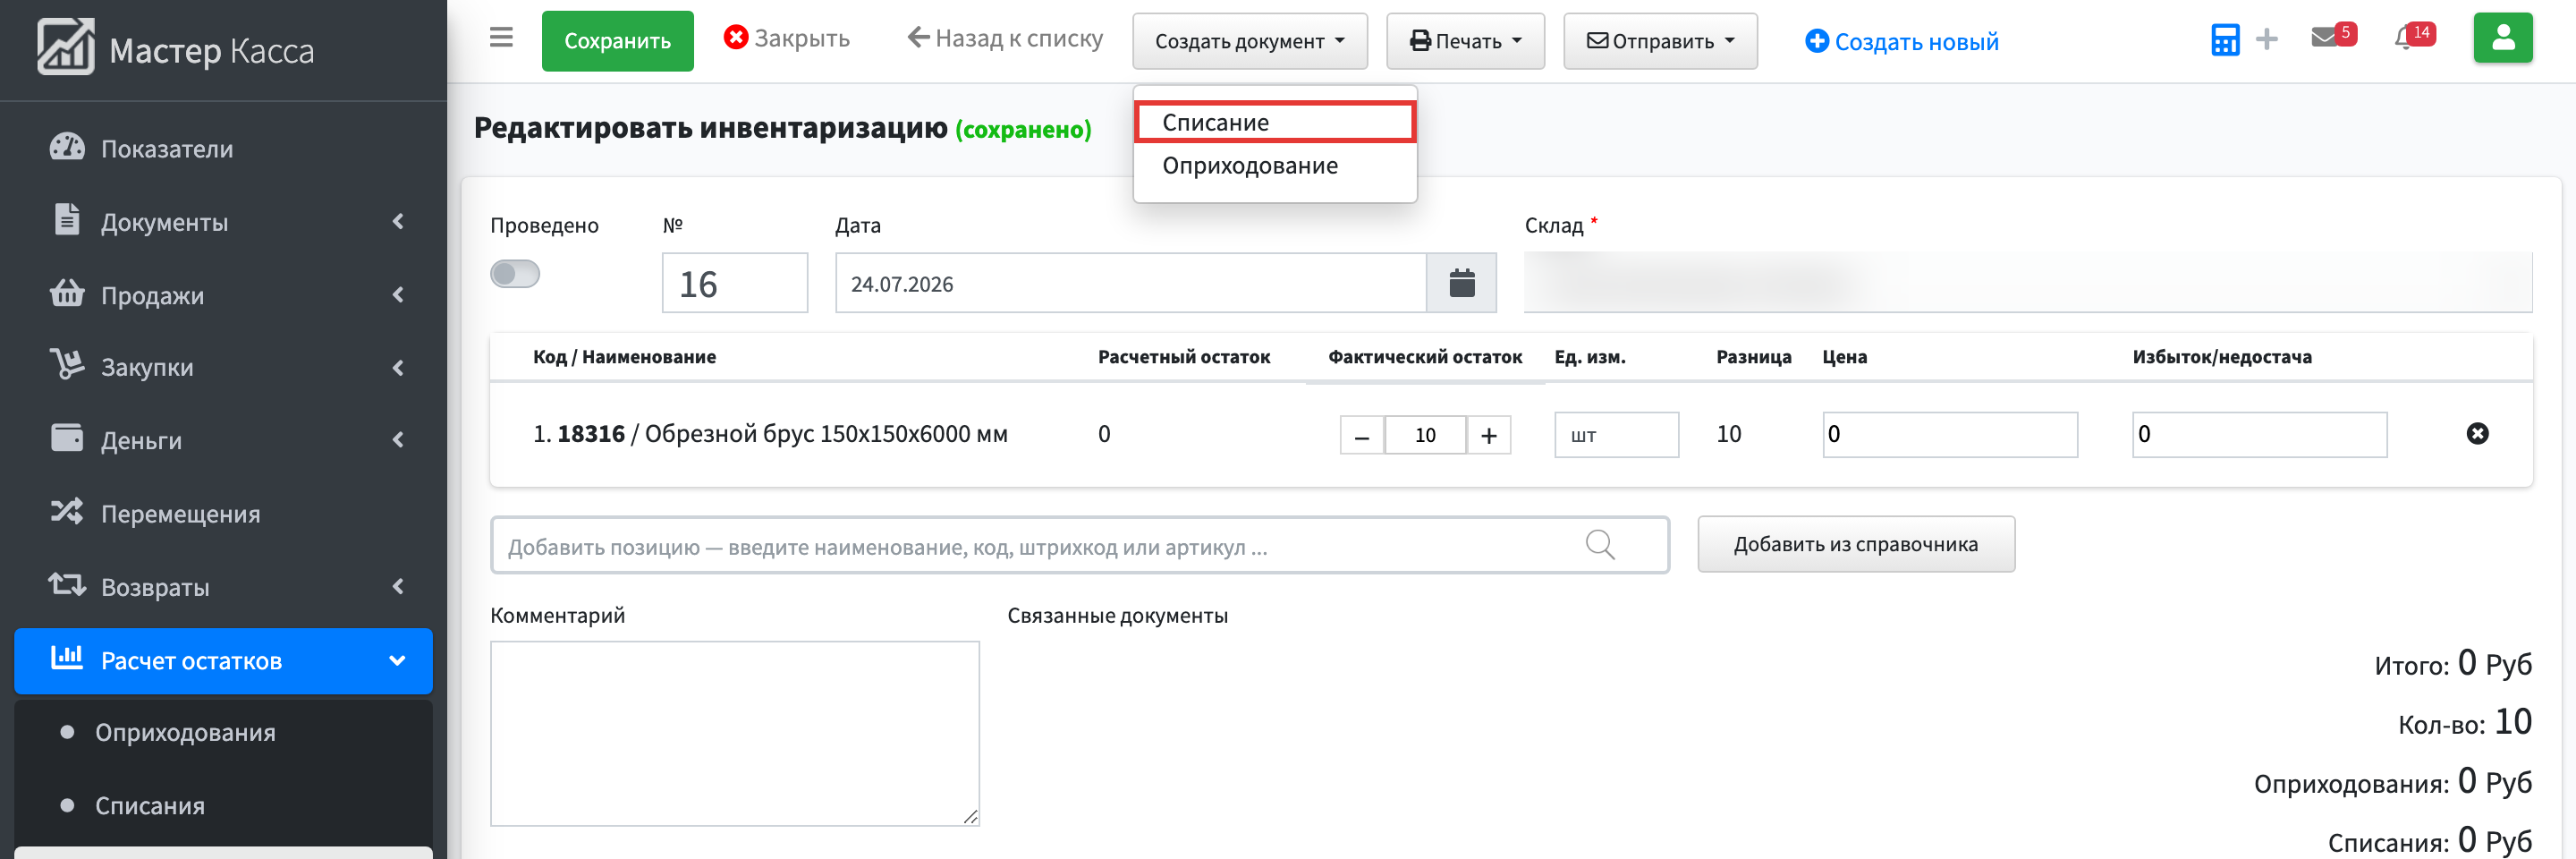Screen dimensions: 2576x859
Task: Click the Избыток/недостача input field
Action: coord(2259,435)
